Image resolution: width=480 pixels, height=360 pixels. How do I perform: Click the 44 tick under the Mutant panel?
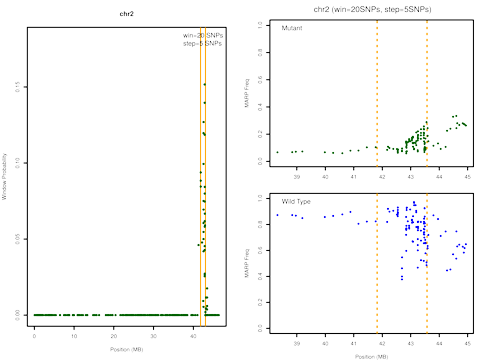[439, 177]
